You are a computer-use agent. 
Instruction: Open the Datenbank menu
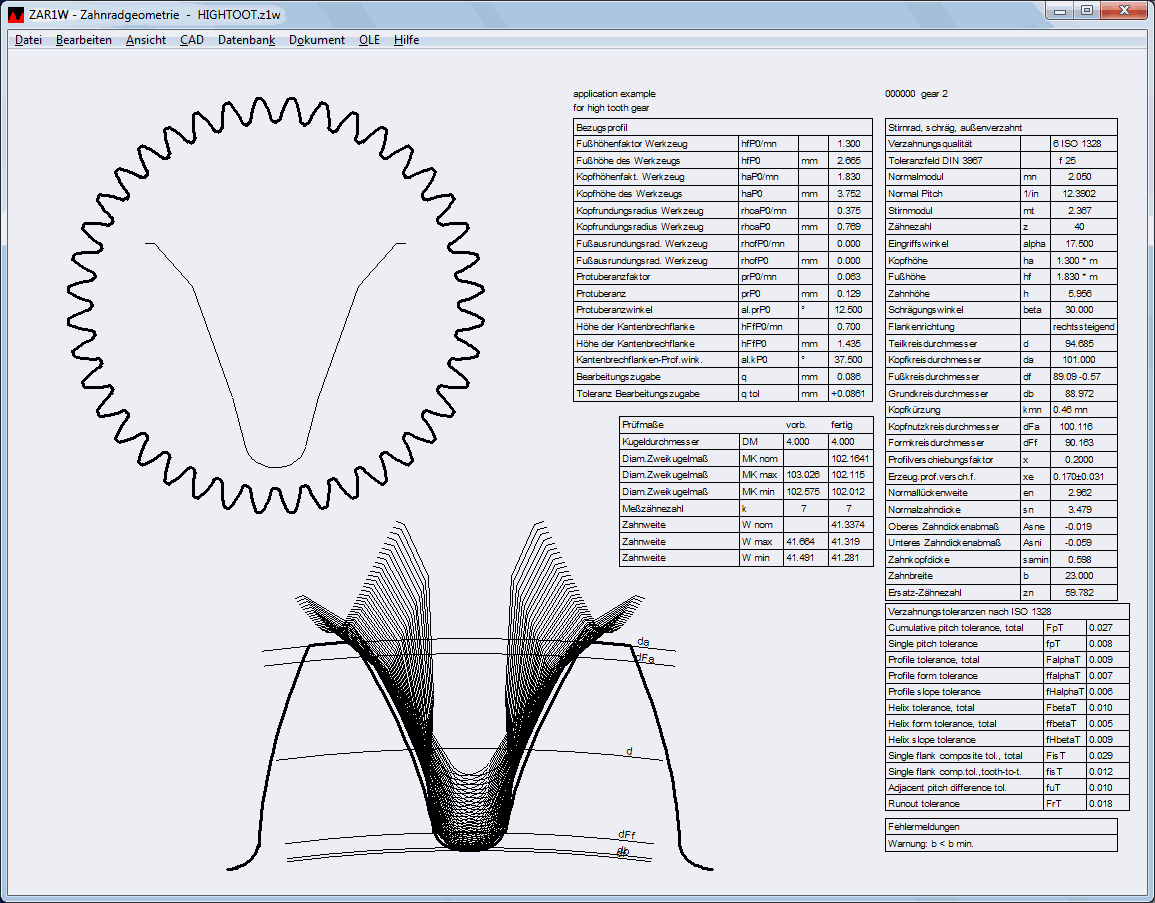(x=246, y=40)
